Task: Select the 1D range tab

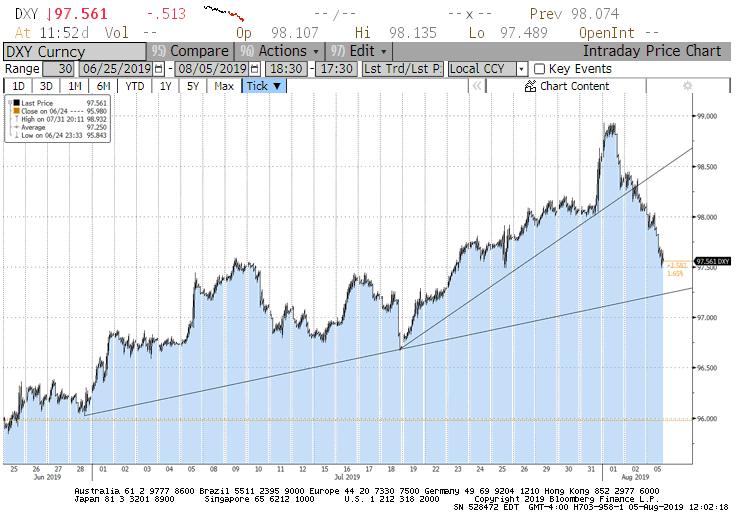Action: pyautogui.click(x=18, y=86)
